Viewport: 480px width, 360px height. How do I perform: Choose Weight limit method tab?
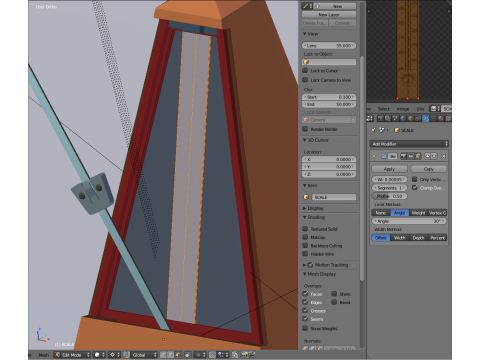418,213
